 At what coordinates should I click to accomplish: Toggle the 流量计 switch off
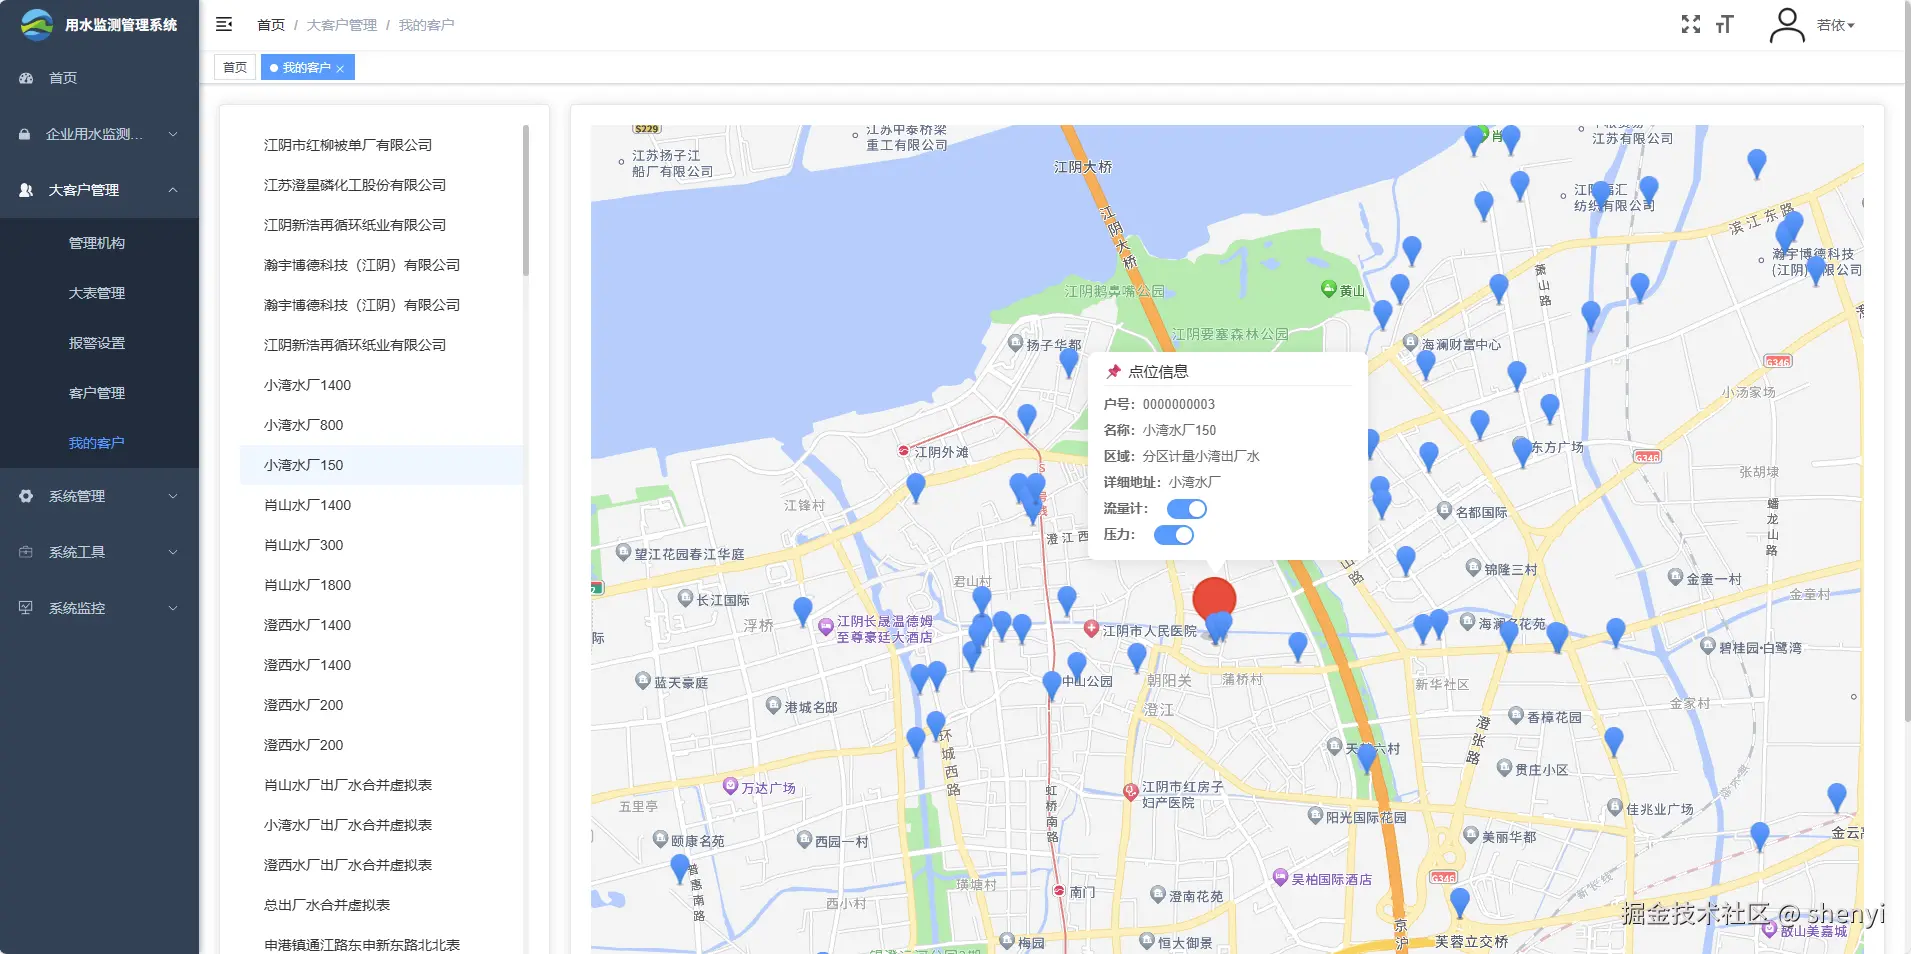[1187, 509]
